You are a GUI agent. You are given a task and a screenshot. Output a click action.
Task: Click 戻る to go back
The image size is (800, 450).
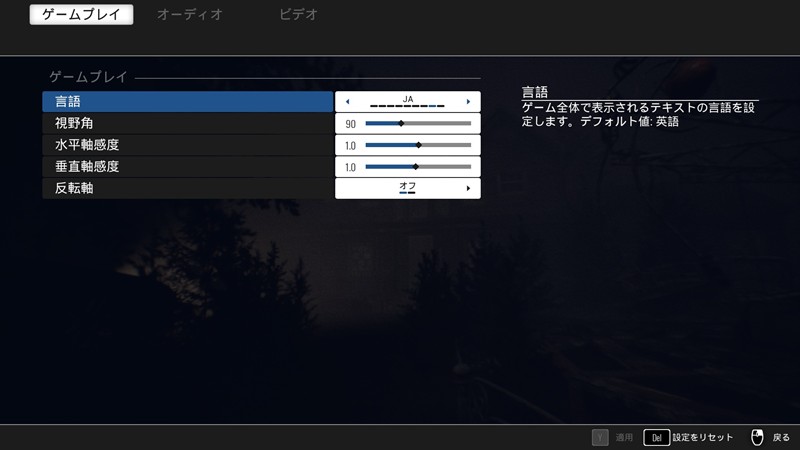(x=781, y=437)
